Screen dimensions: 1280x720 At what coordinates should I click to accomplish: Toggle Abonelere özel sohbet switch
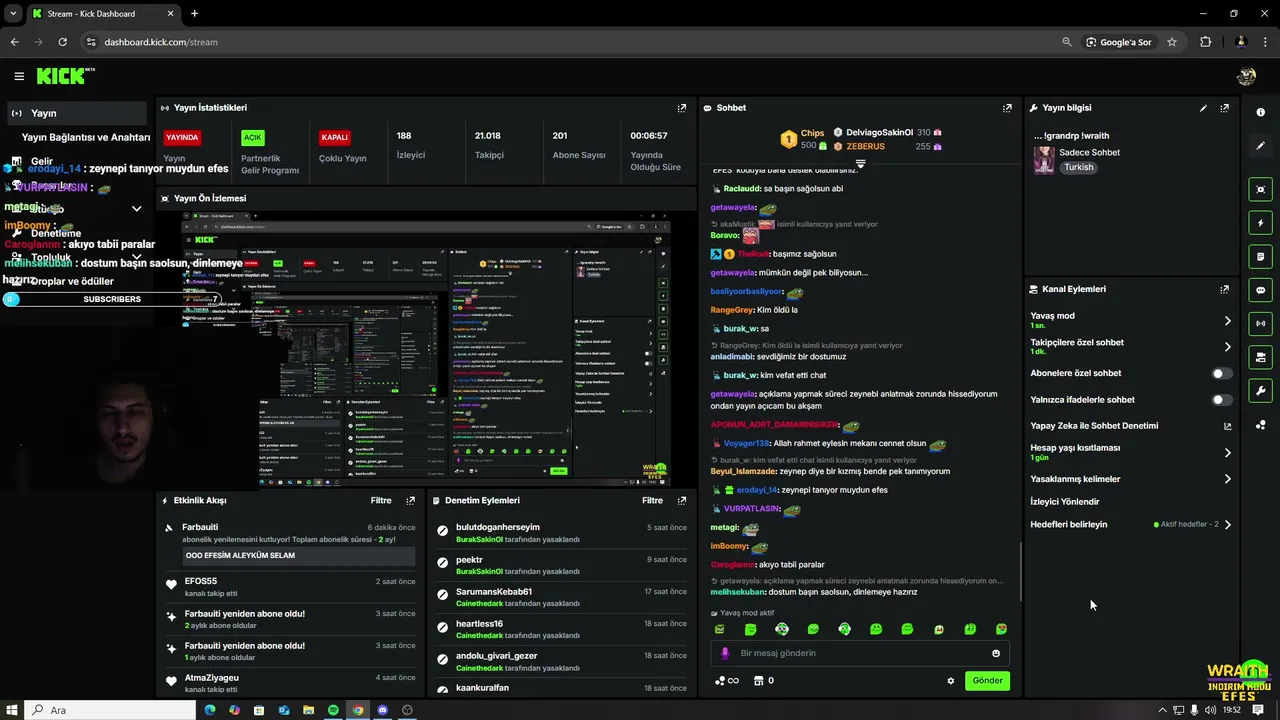pos(1221,373)
